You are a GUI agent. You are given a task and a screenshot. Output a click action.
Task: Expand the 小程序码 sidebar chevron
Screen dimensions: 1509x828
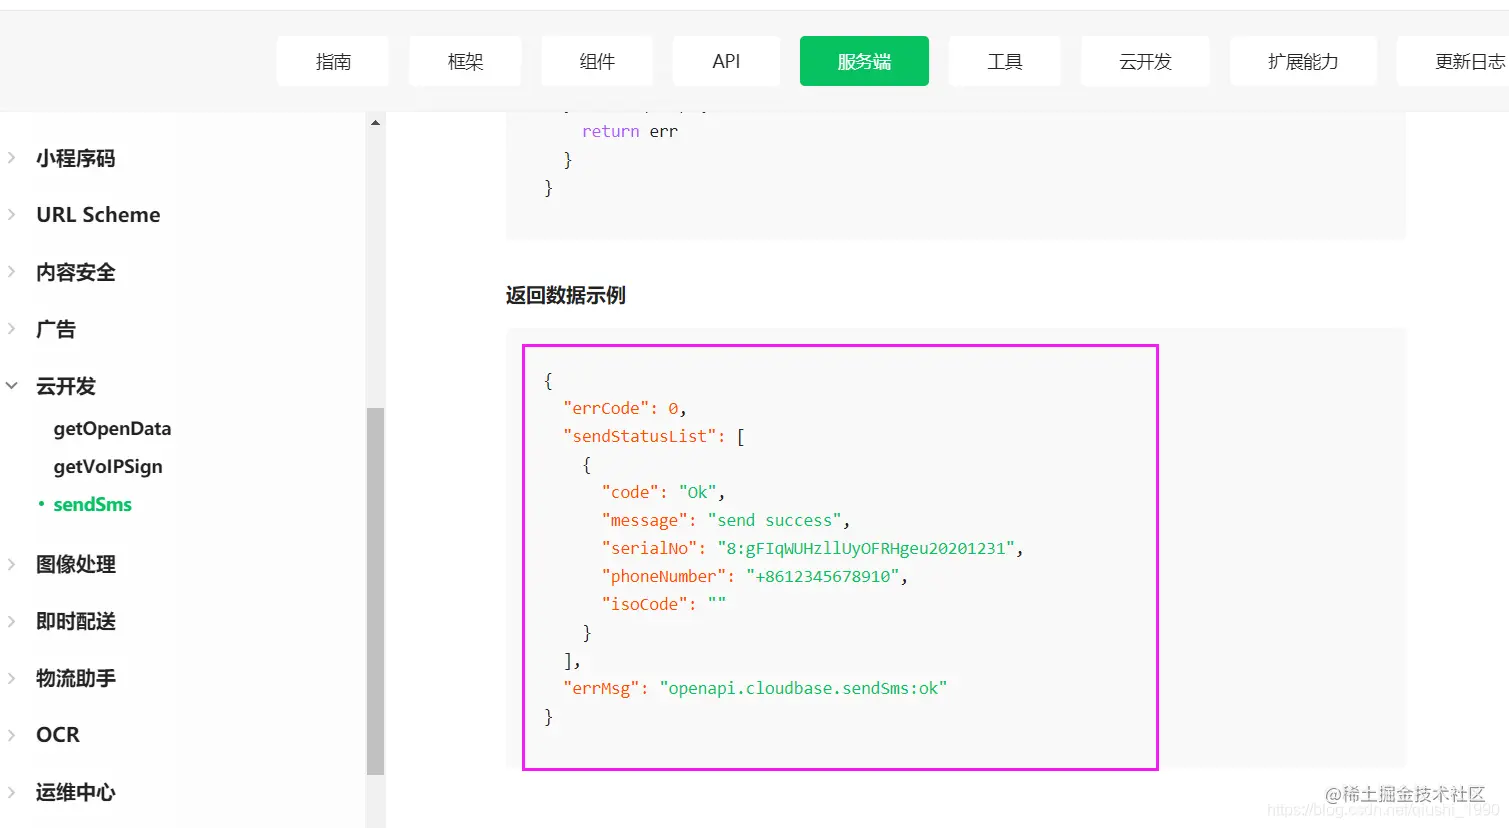(12, 158)
